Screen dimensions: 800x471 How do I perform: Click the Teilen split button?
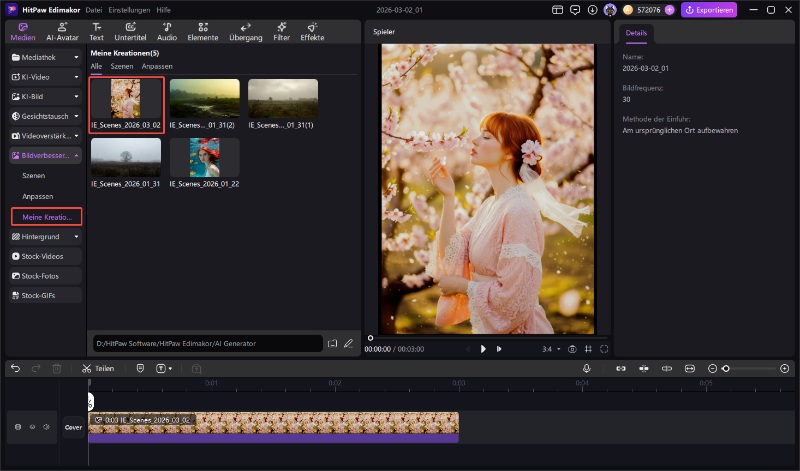tap(97, 369)
